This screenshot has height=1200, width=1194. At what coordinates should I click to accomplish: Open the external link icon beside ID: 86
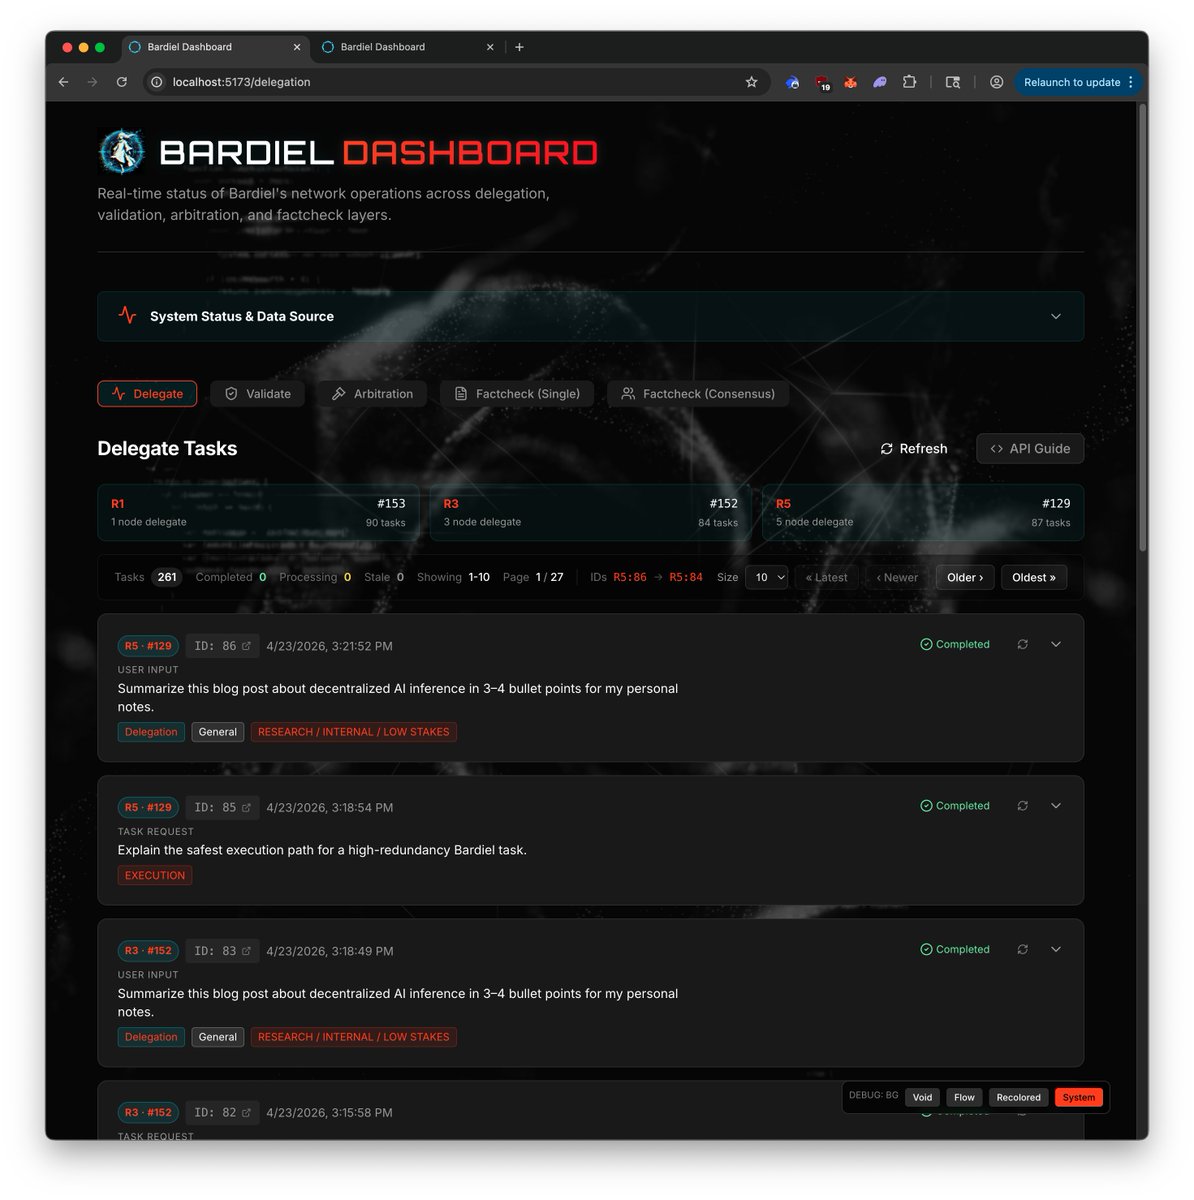(247, 646)
